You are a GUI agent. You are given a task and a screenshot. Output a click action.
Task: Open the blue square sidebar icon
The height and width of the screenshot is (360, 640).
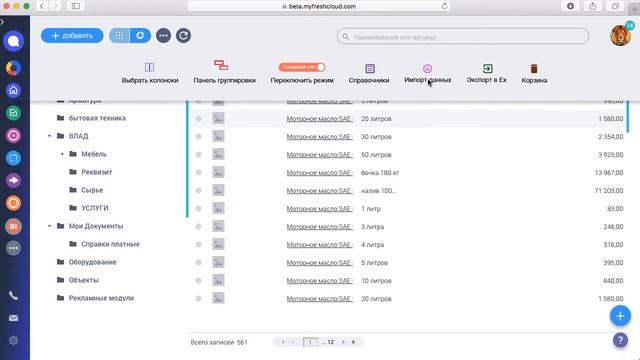tap(13, 158)
